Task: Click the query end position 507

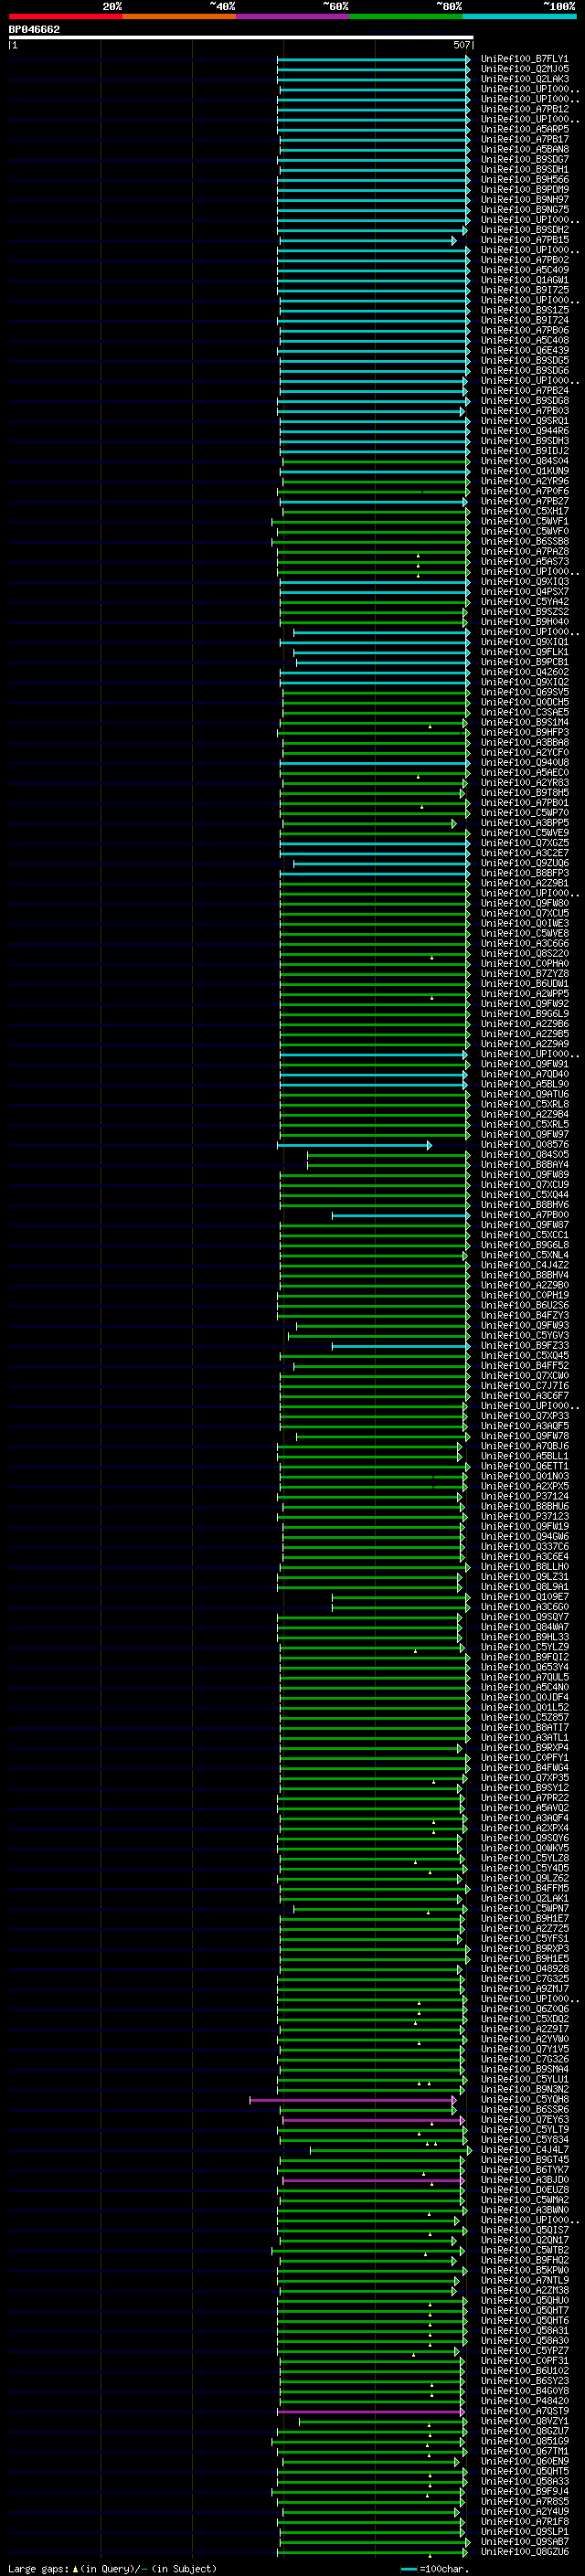Action: tap(461, 45)
